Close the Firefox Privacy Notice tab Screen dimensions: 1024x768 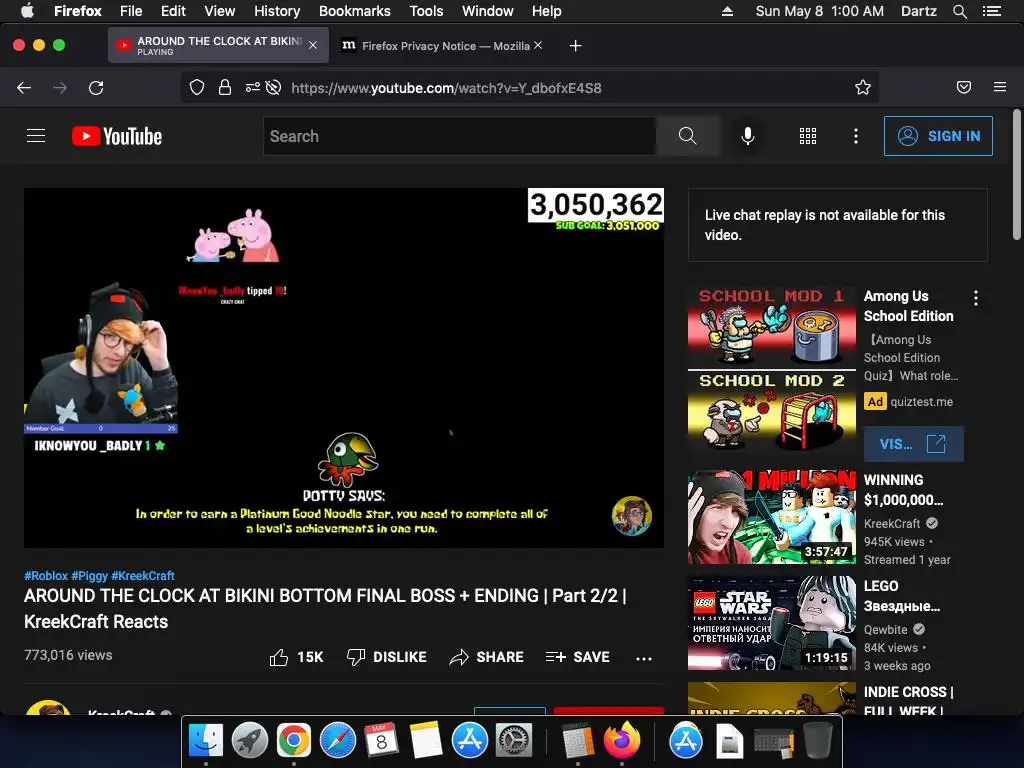537,45
